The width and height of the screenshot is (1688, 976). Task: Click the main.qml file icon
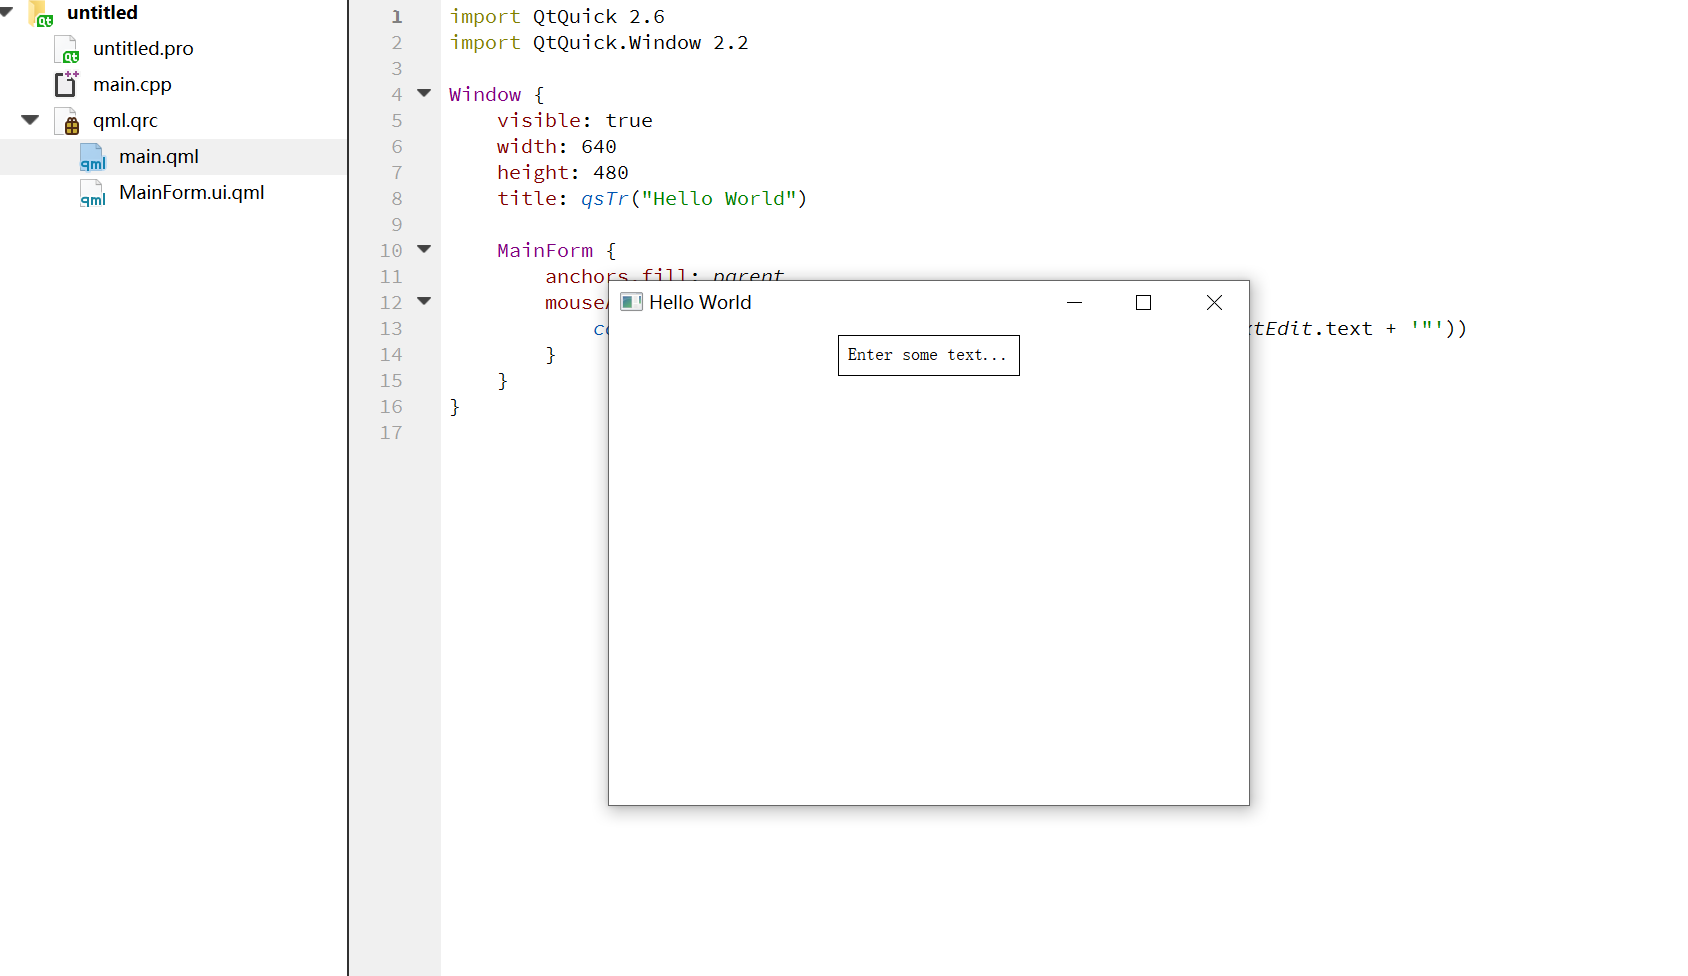[93, 157]
